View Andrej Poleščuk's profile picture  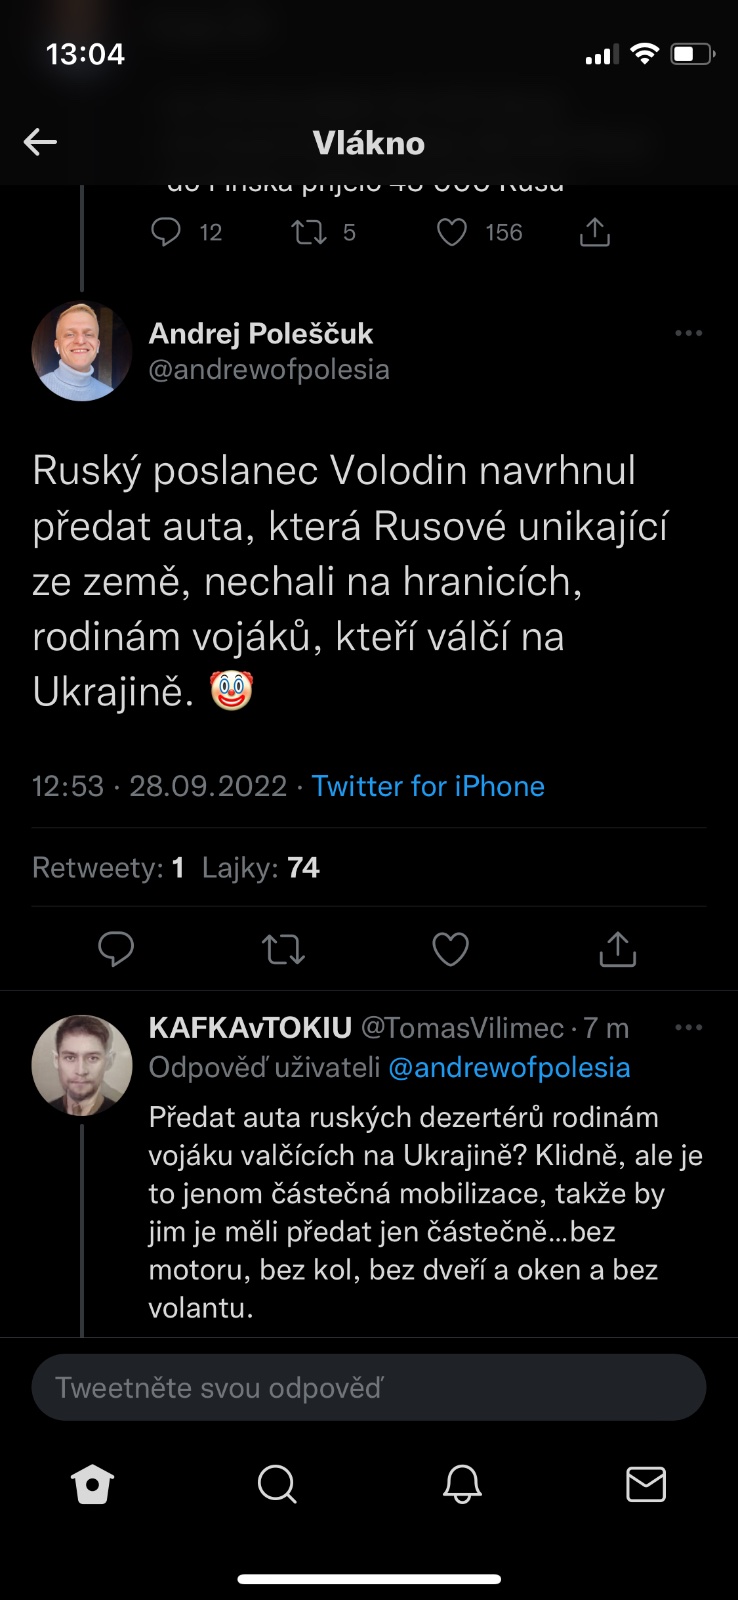(82, 351)
